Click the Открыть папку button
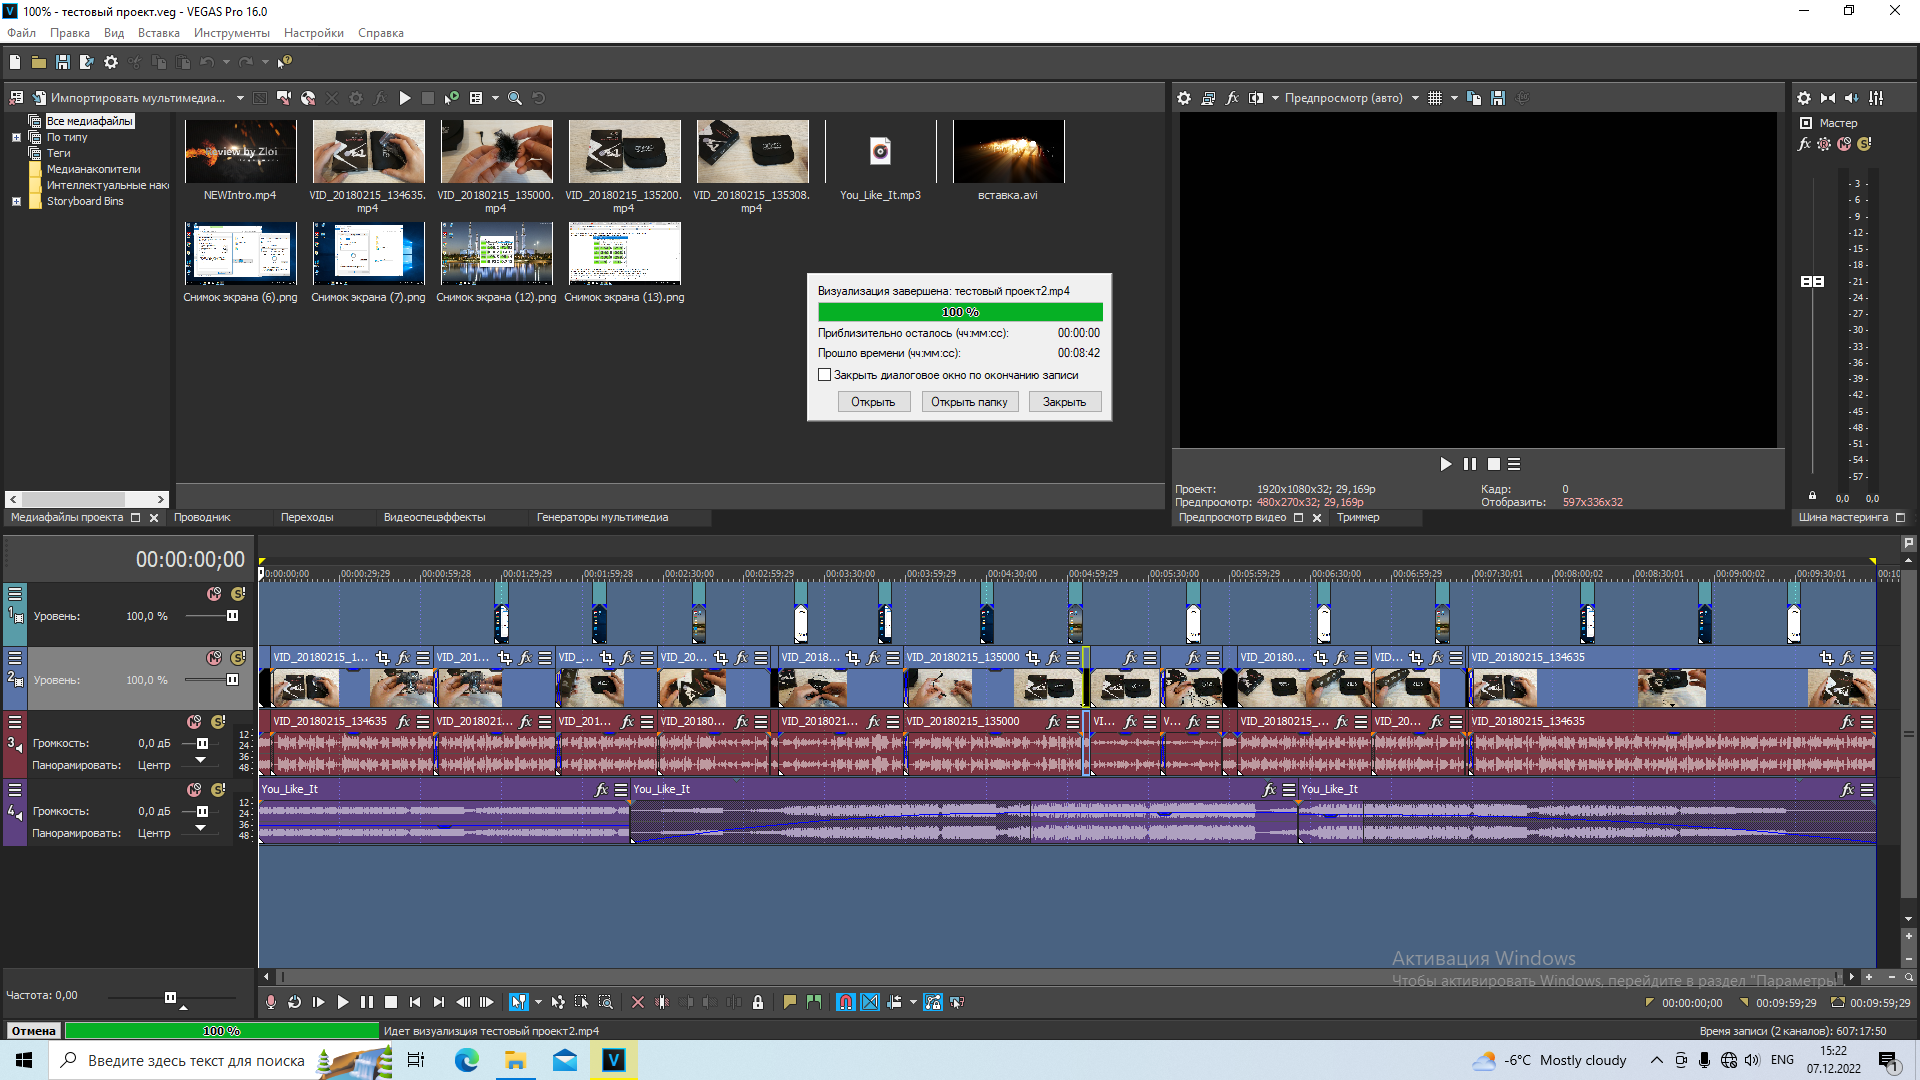The height and width of the screenshot is (1080, 1920). click(968, 402)
